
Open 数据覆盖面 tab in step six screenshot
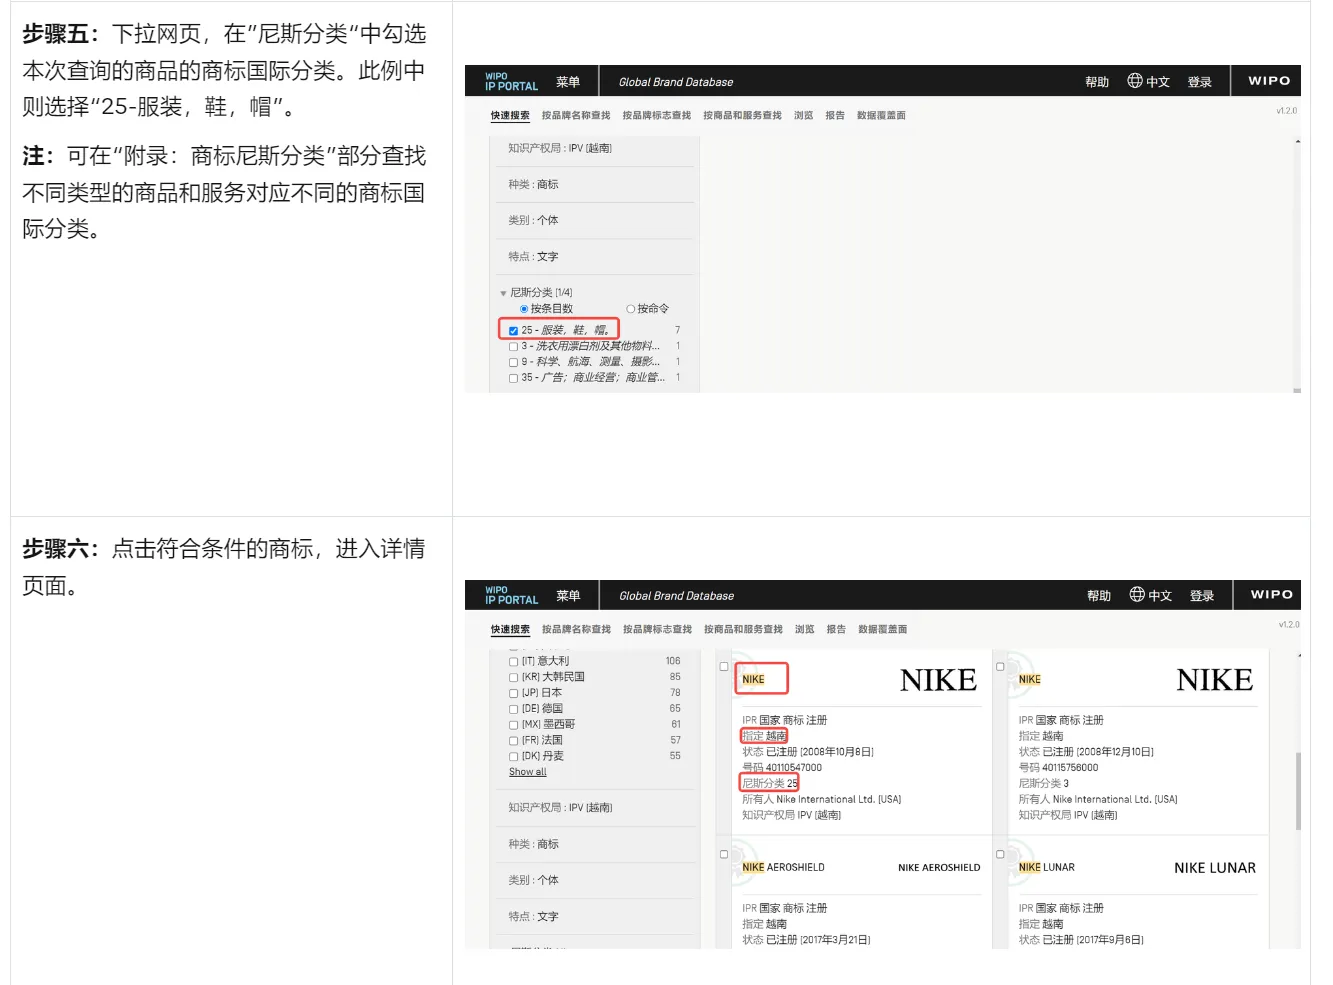882,630
